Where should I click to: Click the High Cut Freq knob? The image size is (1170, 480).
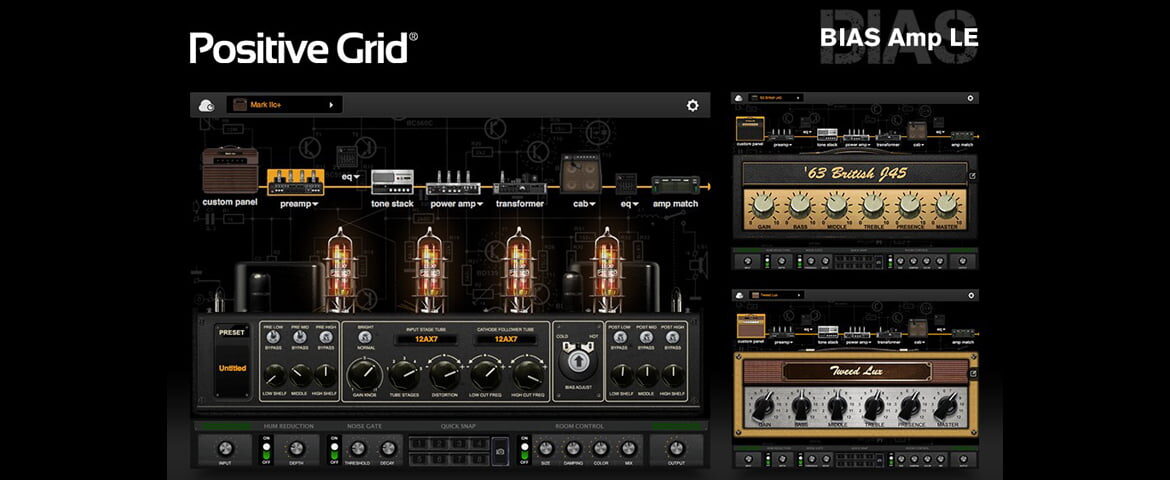[x=528, y=373]
